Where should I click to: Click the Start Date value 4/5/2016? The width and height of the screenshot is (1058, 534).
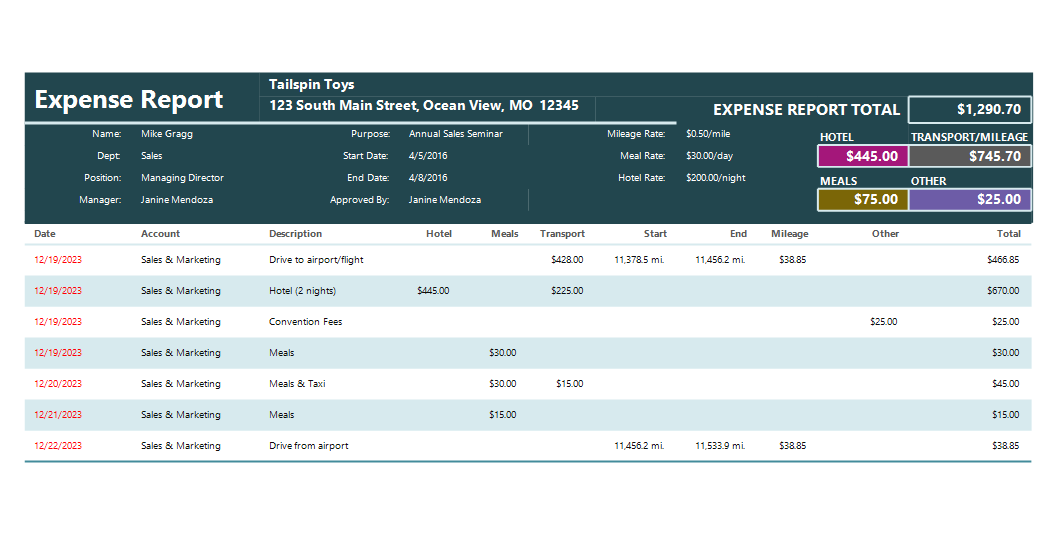coord(428,155)
